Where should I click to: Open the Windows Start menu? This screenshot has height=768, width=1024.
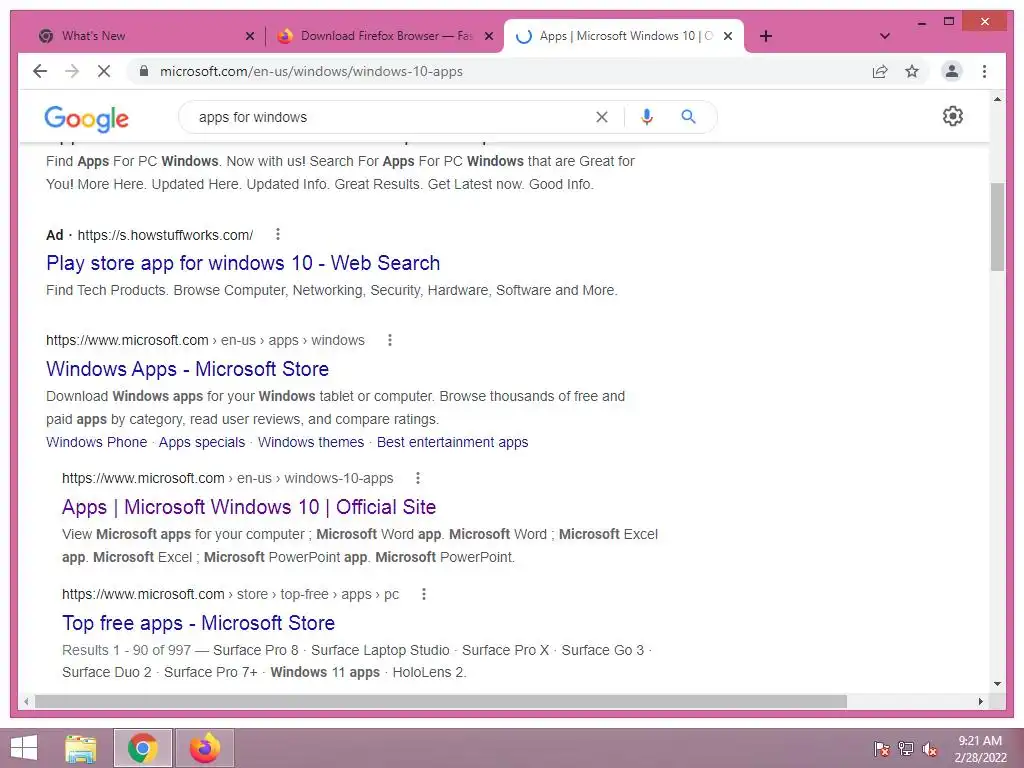(x=24, y=748)
